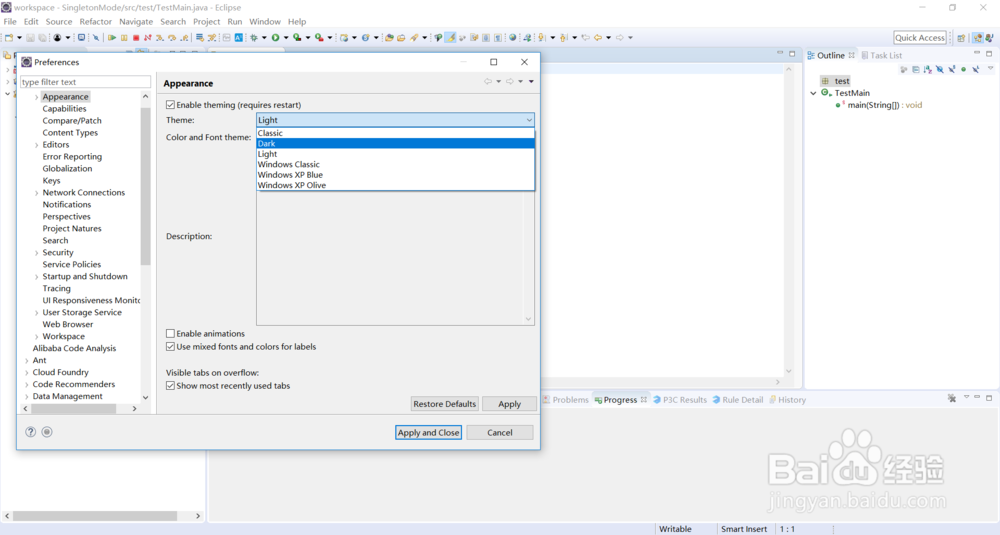Toggle Enable theming checkbox
Viewport: 1000px width, 535px height.
pyautogui.click(x=170, y=105)
